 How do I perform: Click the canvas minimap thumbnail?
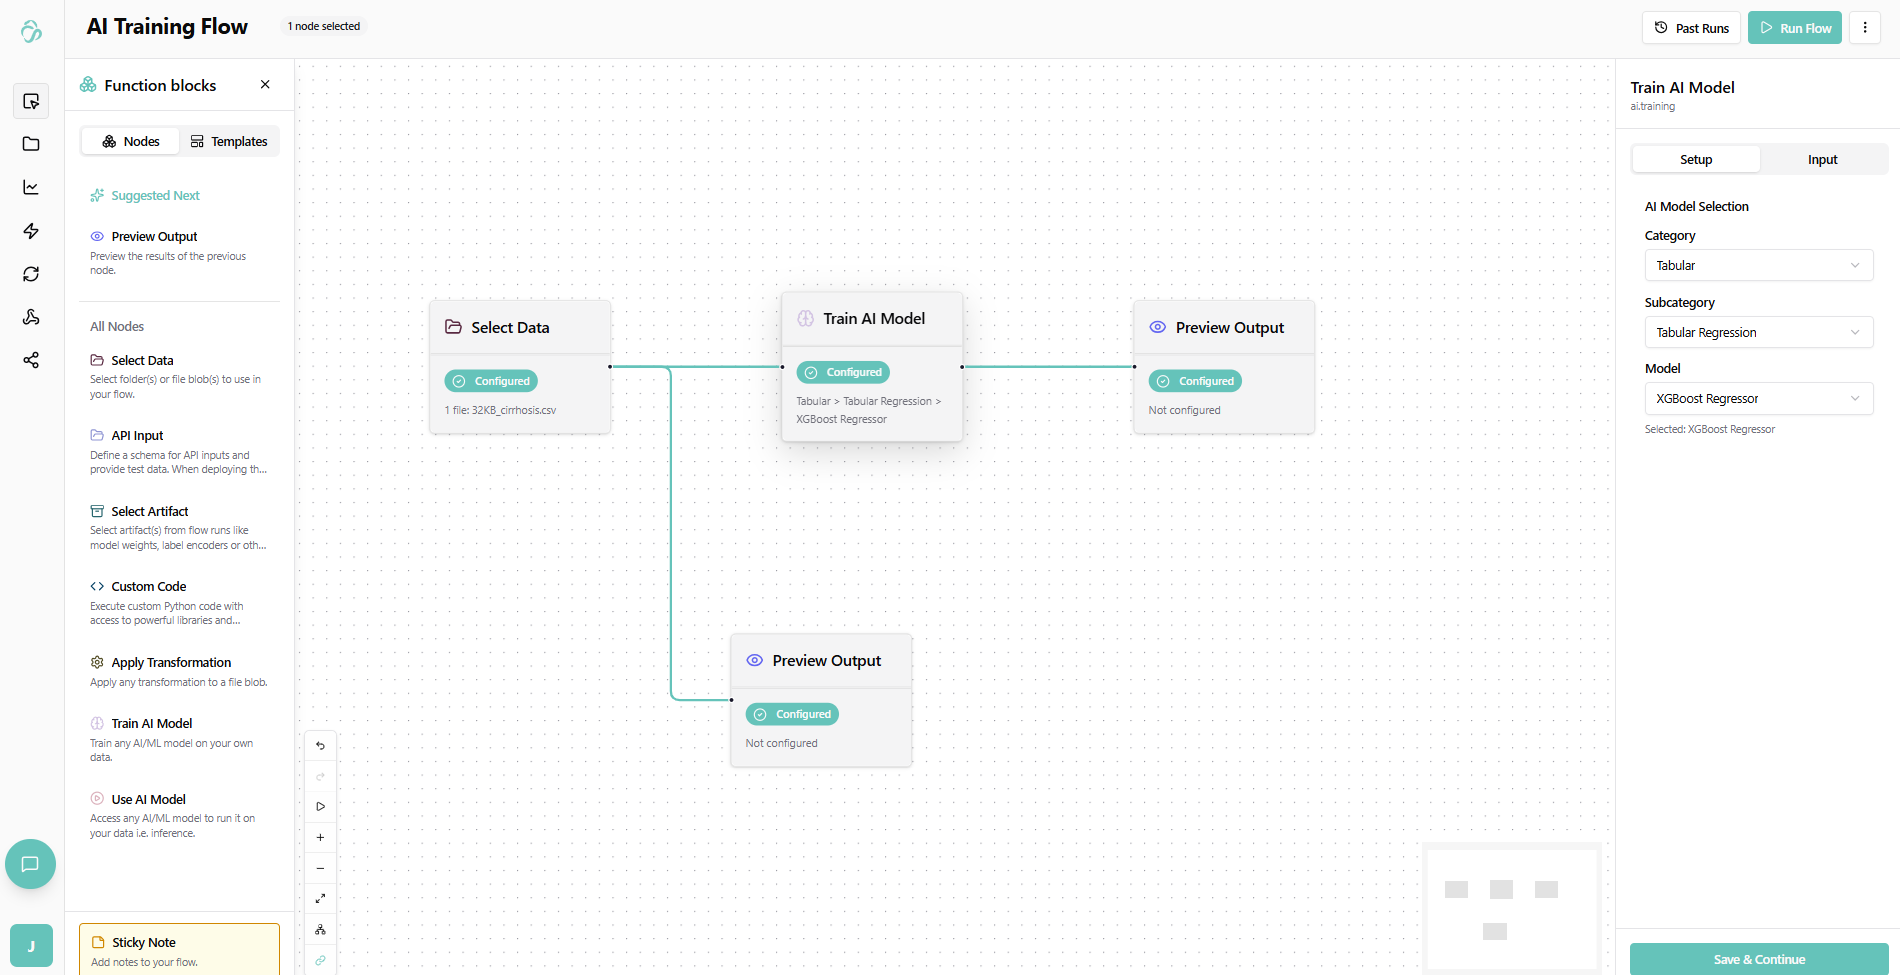(1511, 908)
